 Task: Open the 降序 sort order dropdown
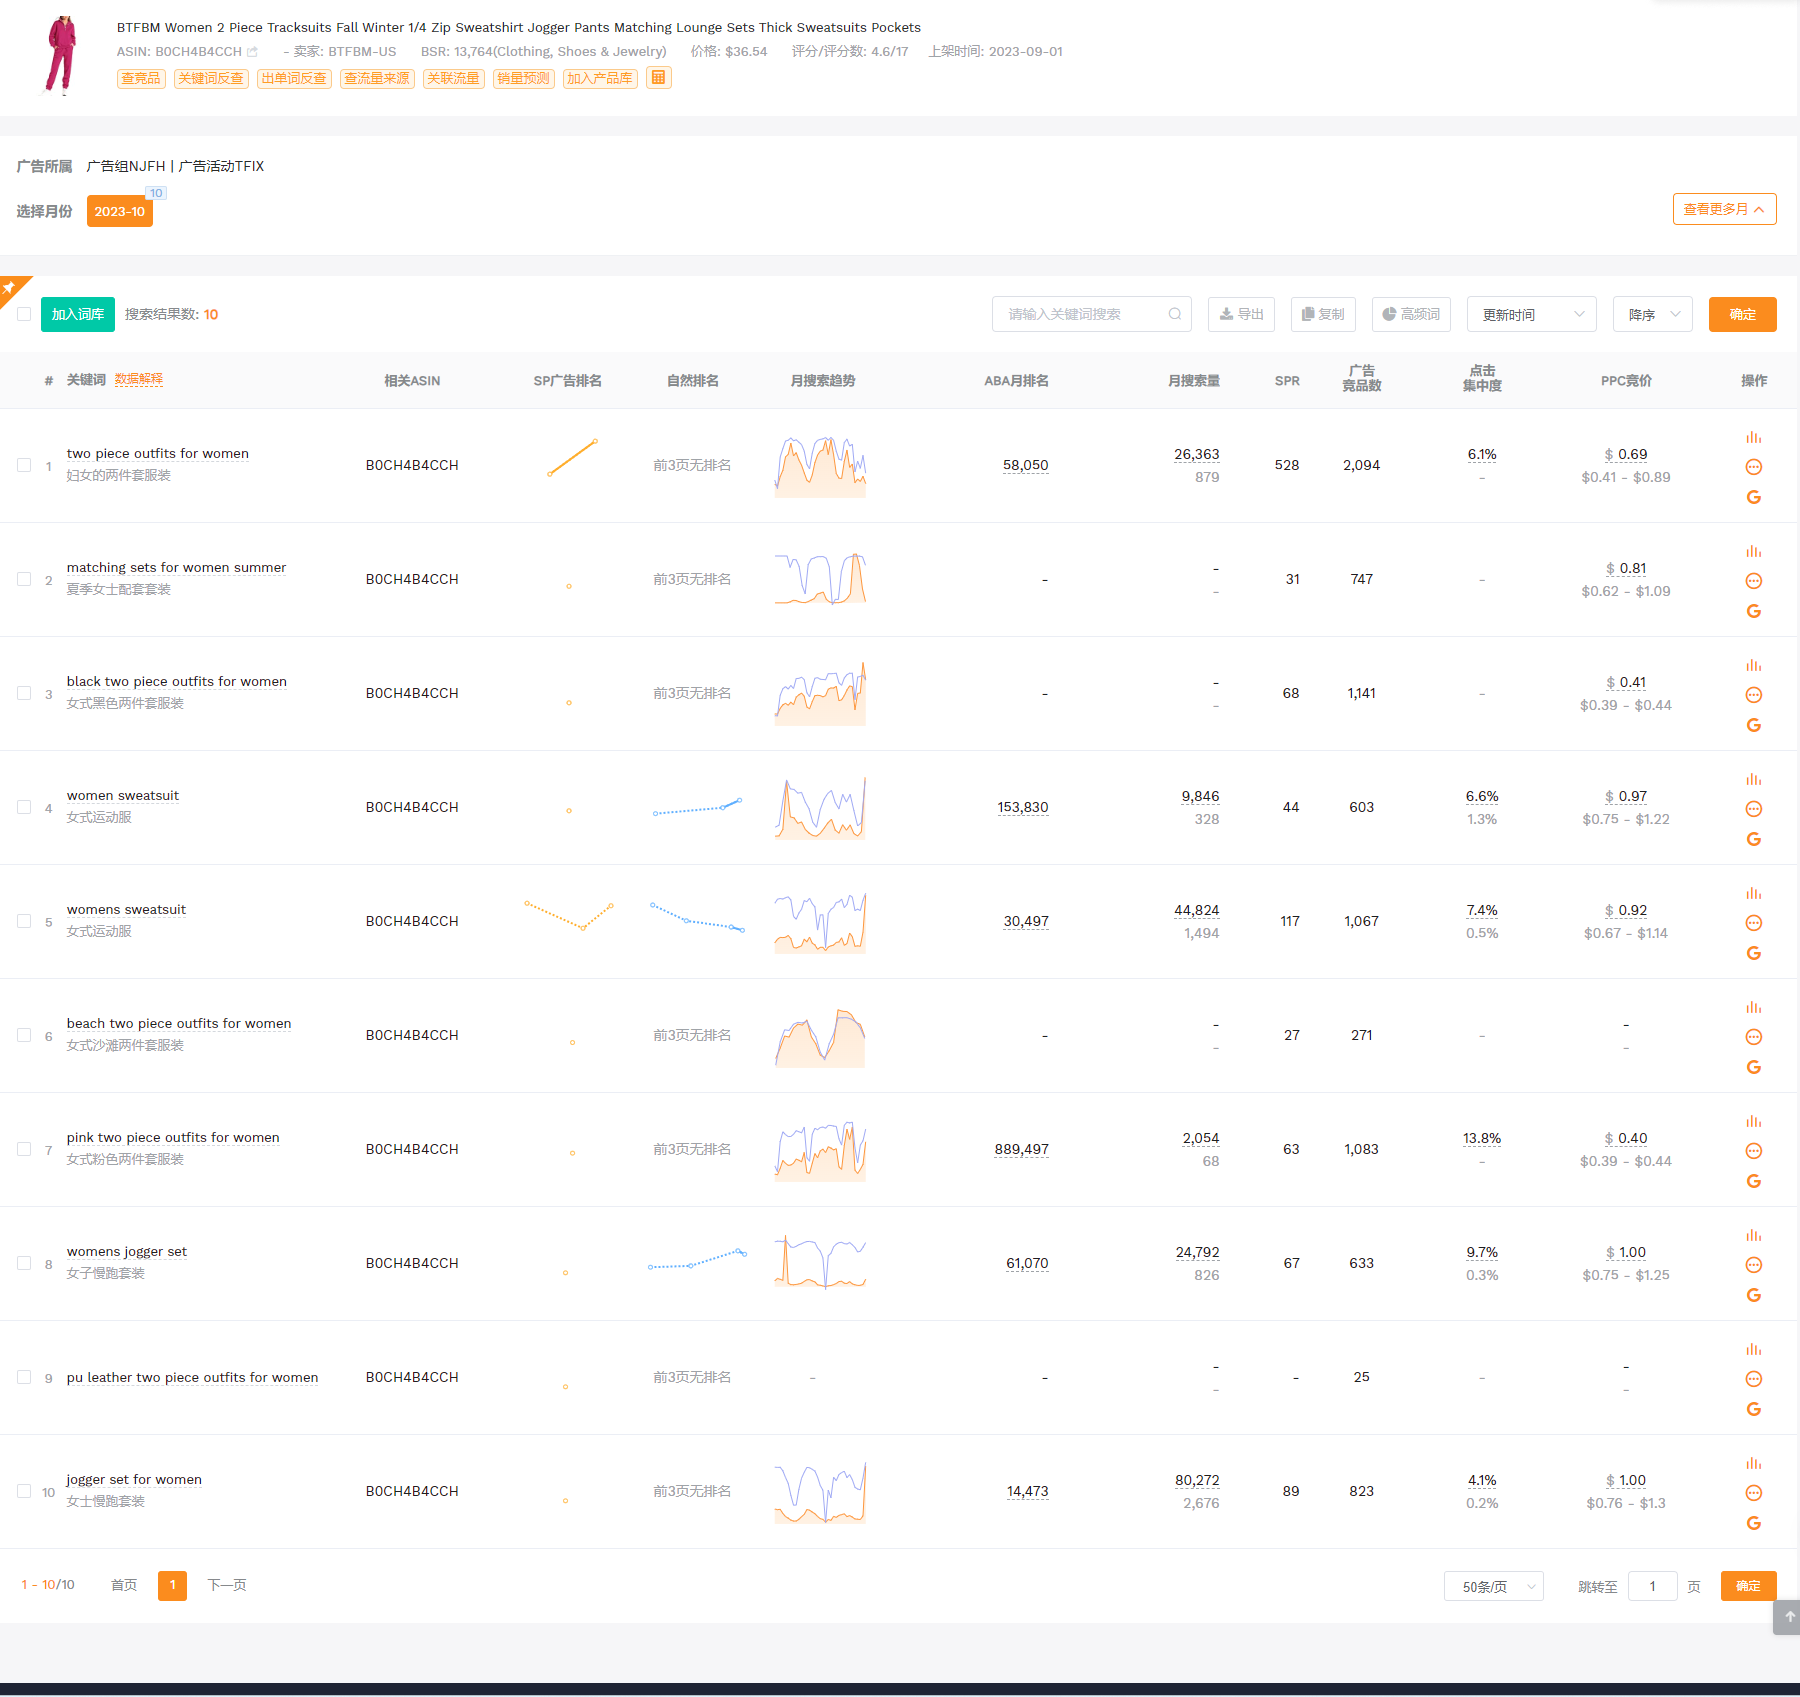[x=1652, y=314]
